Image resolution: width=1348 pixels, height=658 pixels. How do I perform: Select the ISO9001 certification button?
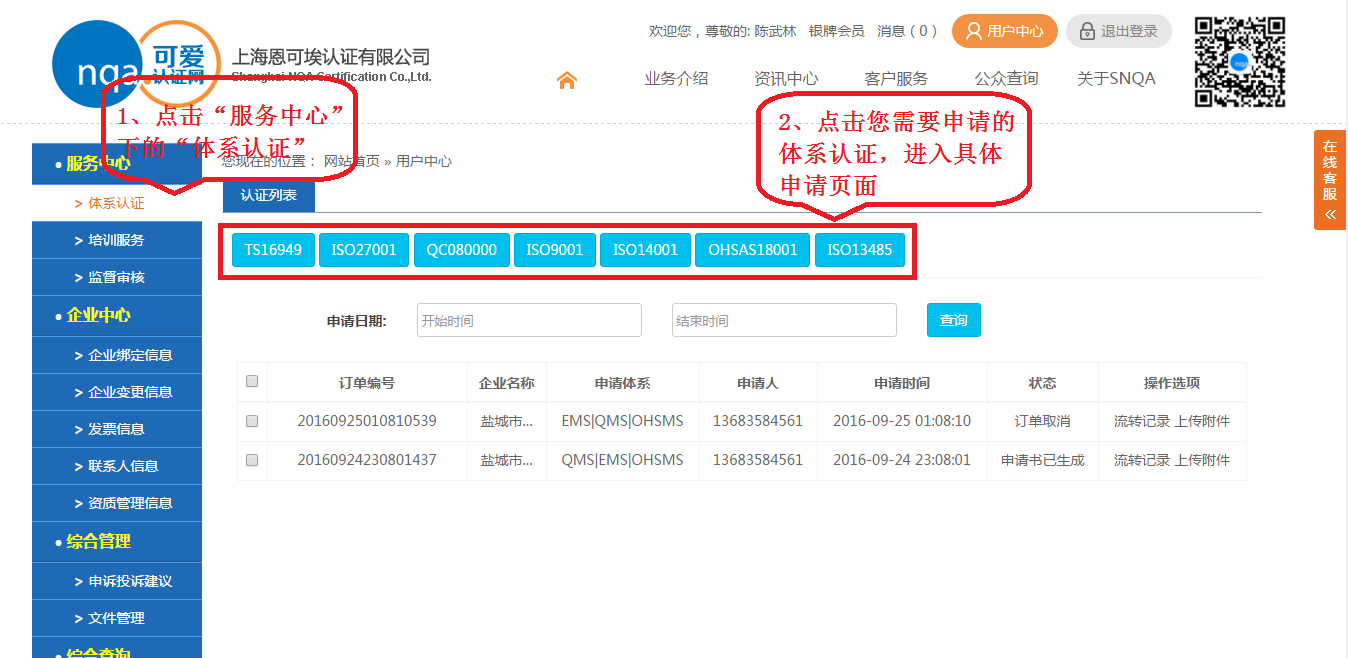(554, 250)
